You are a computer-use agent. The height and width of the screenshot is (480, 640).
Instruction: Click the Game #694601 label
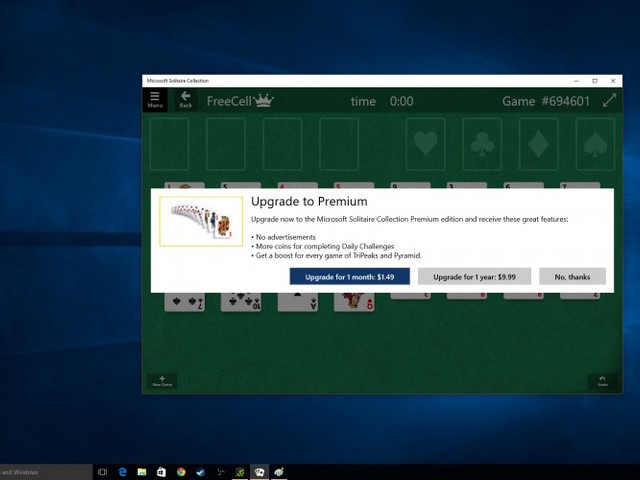pos(546,101)
